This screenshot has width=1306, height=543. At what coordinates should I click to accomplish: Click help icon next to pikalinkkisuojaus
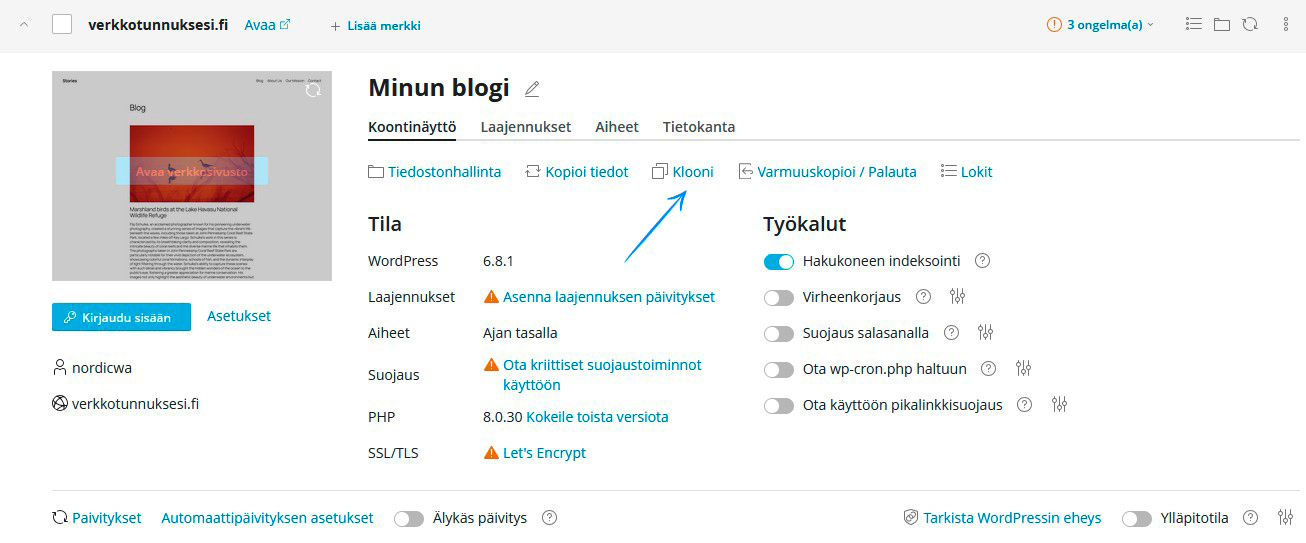[1024, 405]
